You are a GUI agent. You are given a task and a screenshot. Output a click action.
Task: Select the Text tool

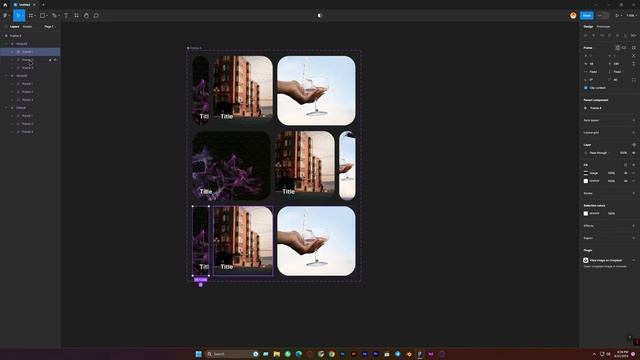[66, 16]
